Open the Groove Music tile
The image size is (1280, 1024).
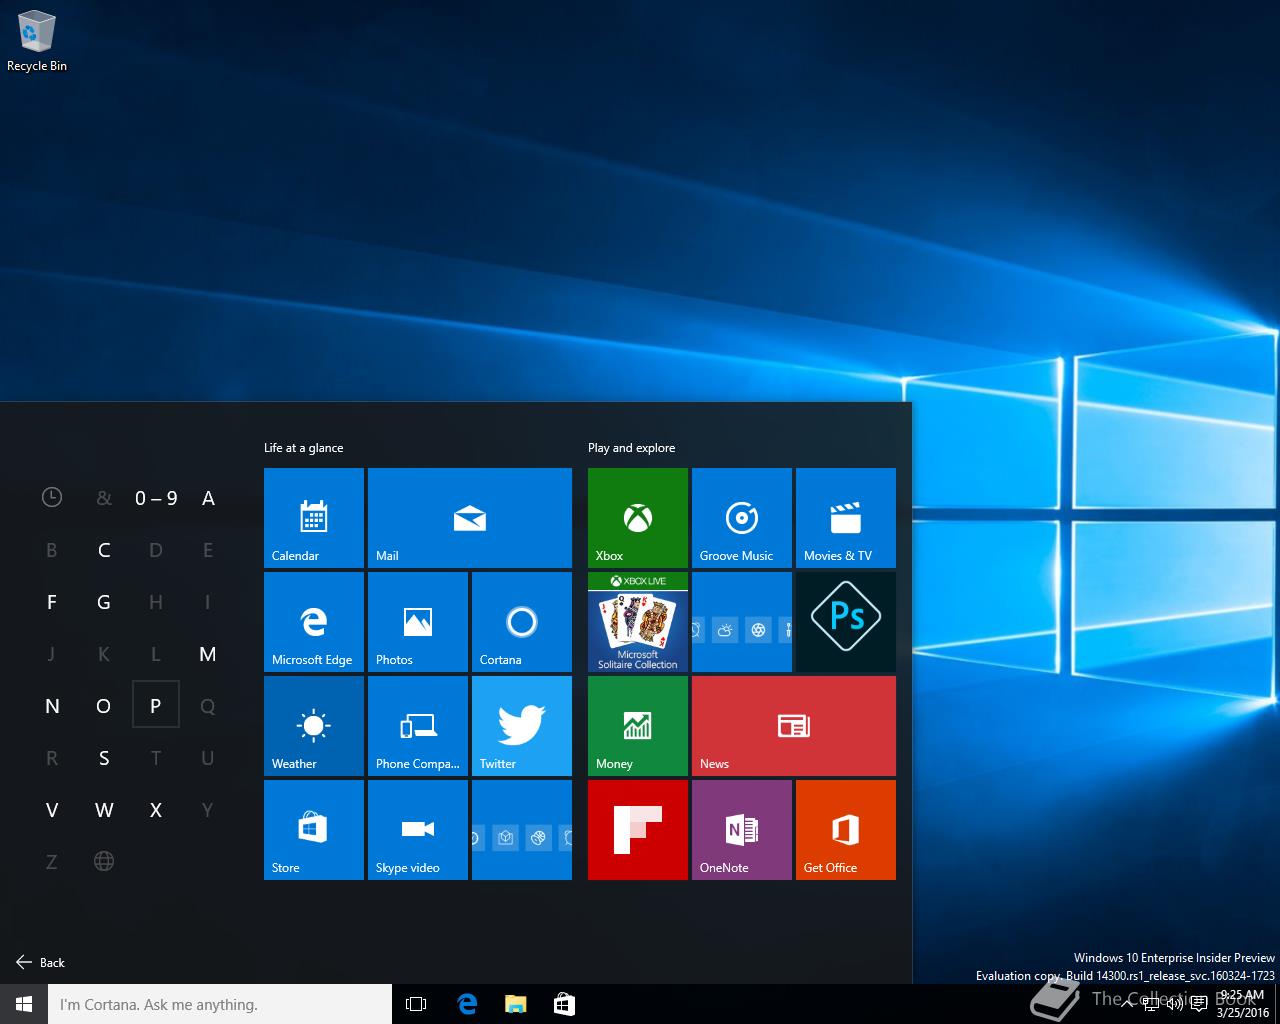[742, 518]
